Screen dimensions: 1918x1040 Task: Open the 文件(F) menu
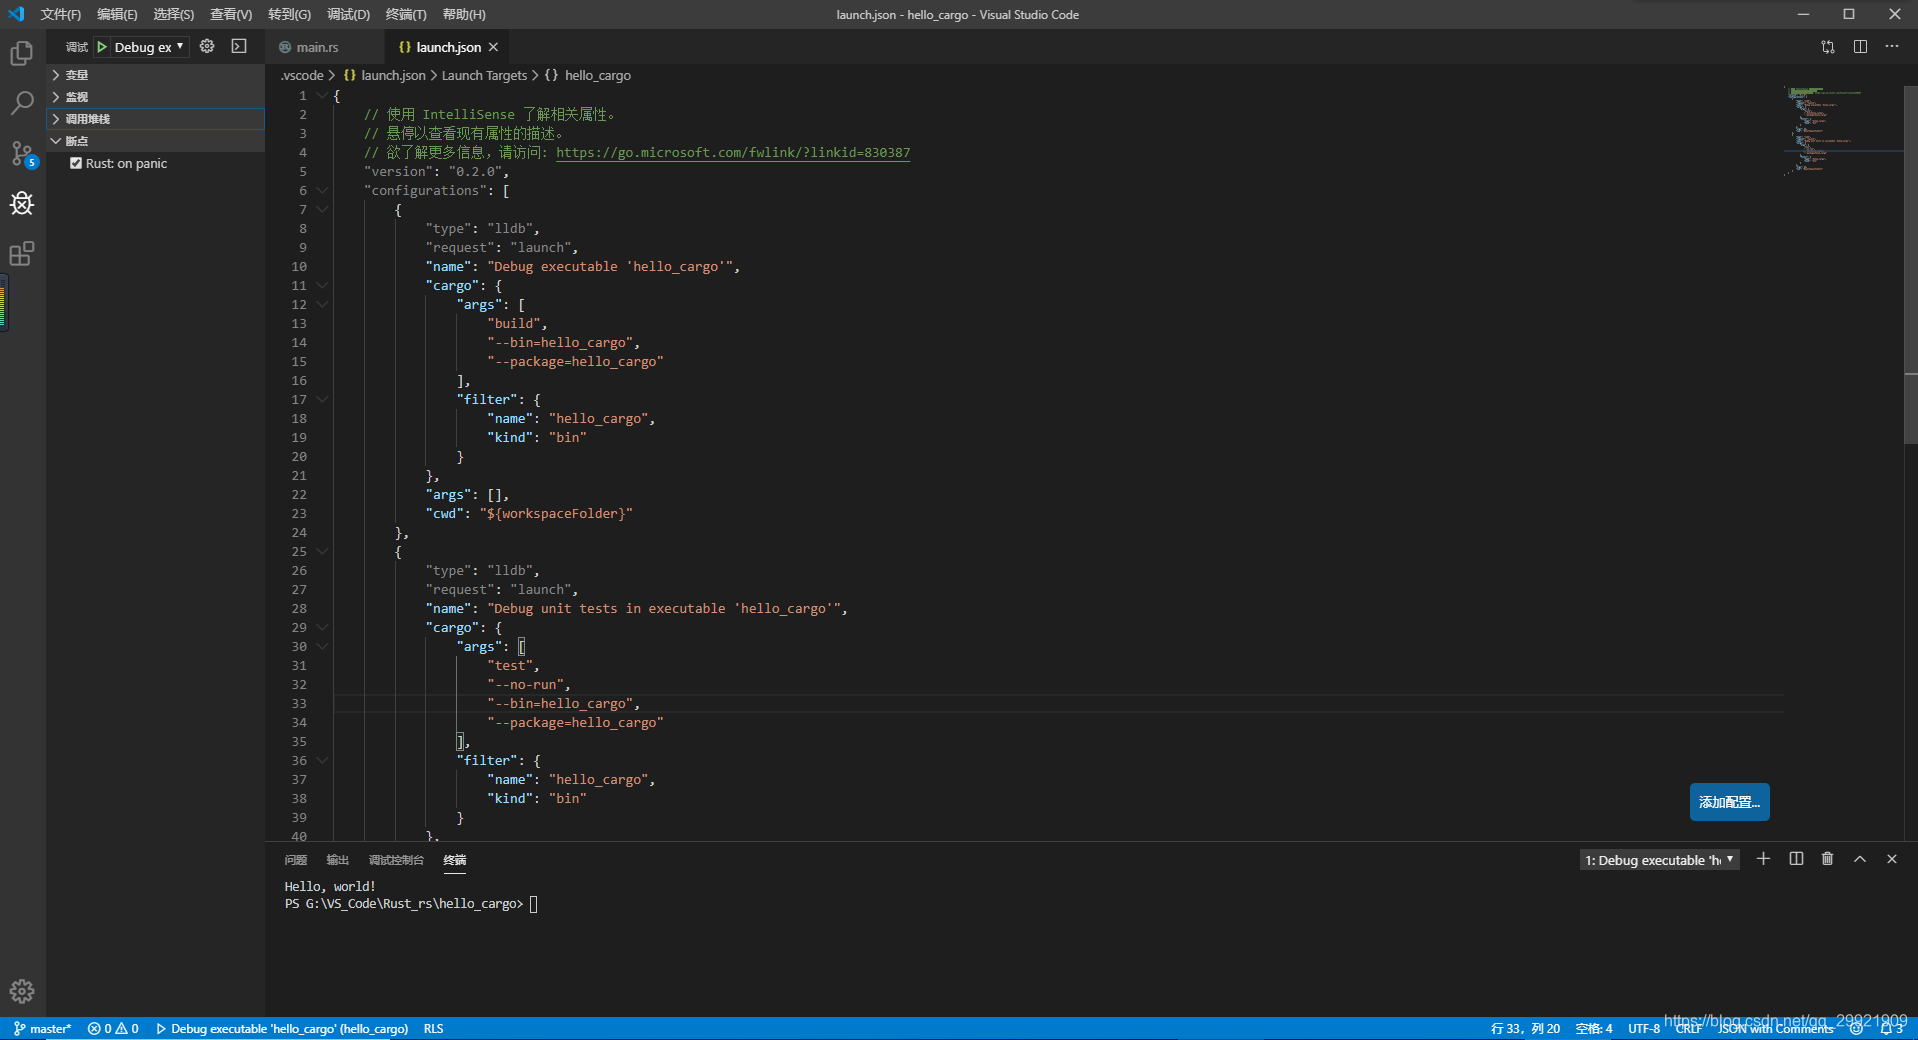61,14
